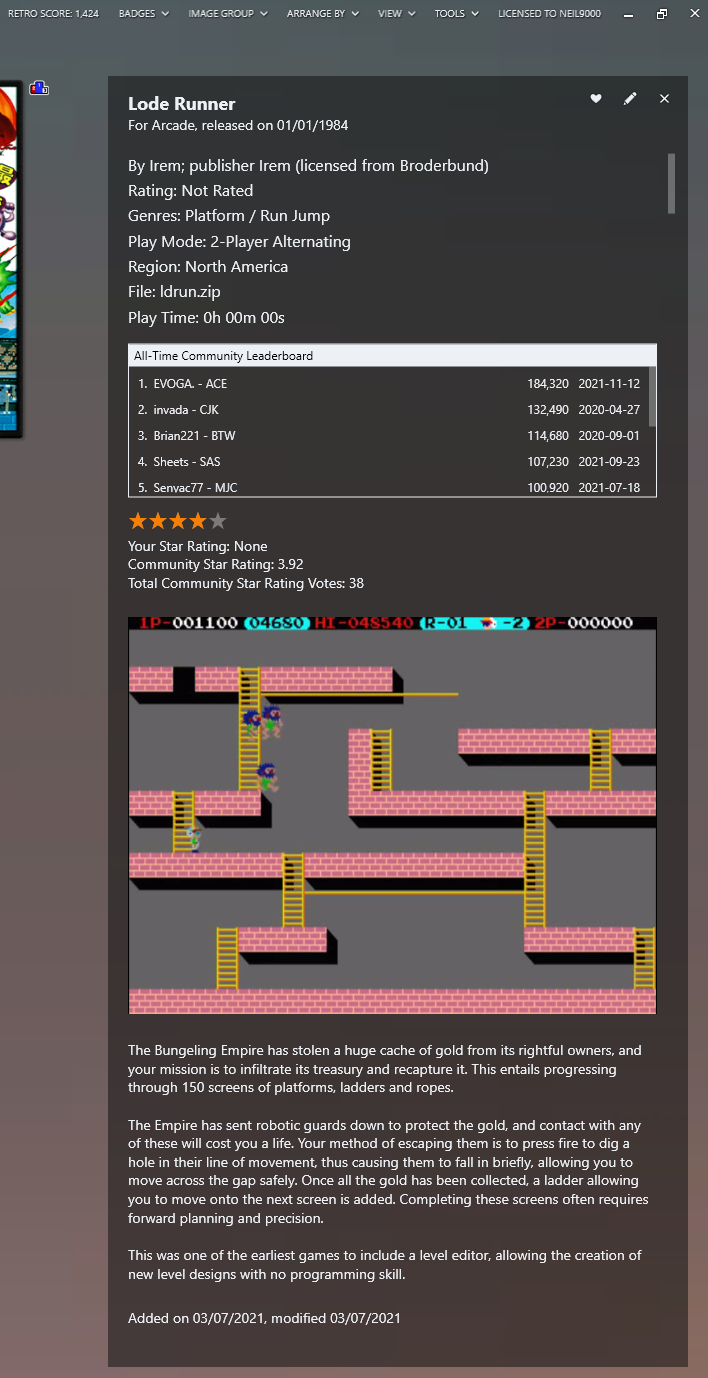Open the Image Group menu
The width and height of the screenshot is (708, 1378).
pyautogui.click(x=228, y=14)
